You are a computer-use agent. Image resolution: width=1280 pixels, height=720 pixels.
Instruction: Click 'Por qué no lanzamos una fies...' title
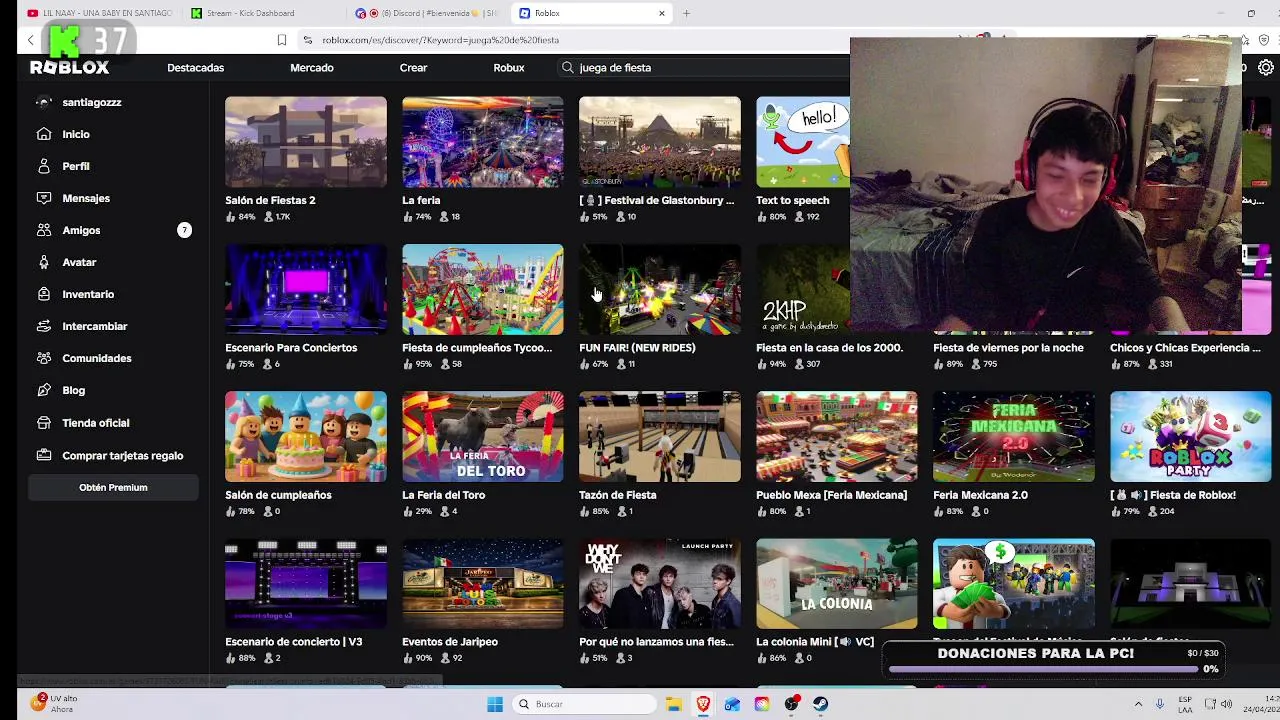pyautogui.click(x=656, y=642)
